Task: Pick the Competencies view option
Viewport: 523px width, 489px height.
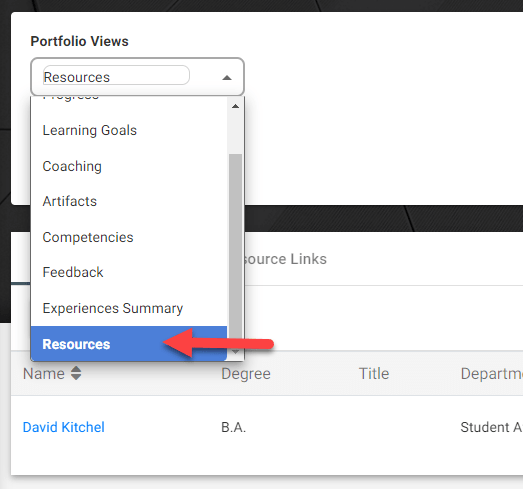Action: pyautogui.click(x=129, y=237)
